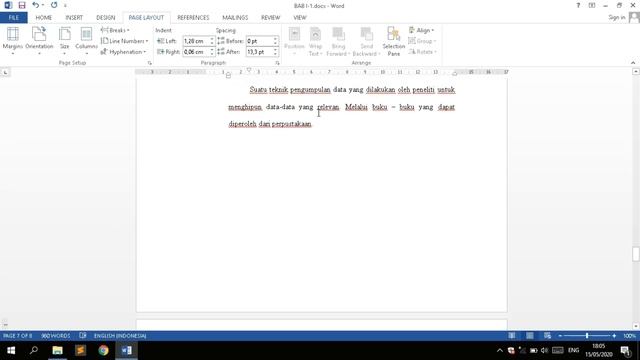Expand the Rotate dropdown
The width and height of the screenshot is (640, 360).
(423, 52)
